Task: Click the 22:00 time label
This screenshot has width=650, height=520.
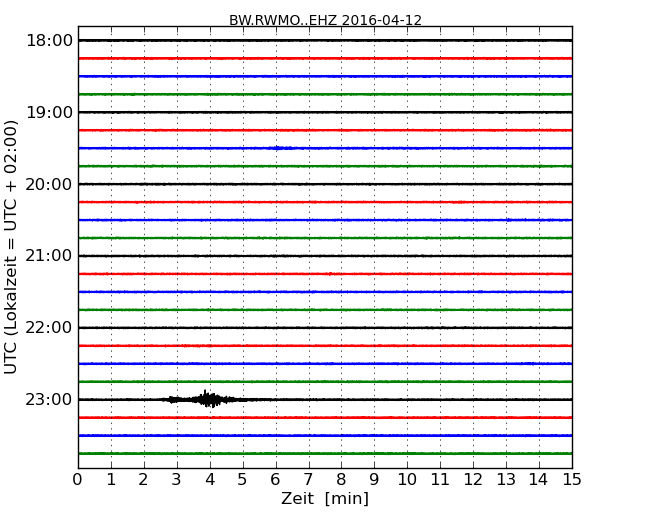Action: (49, 328)
